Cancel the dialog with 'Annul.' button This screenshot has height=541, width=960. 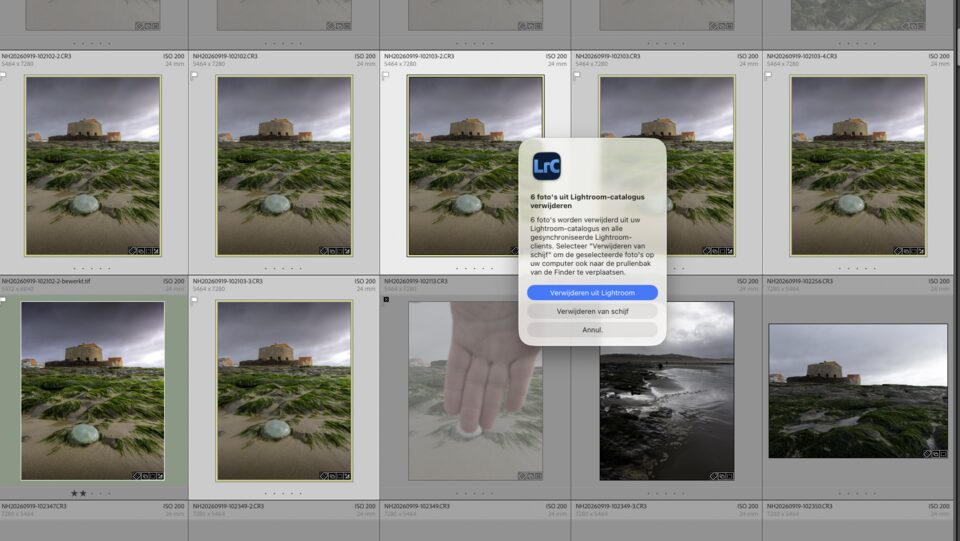pyautogui.click(x=592, y=329)
